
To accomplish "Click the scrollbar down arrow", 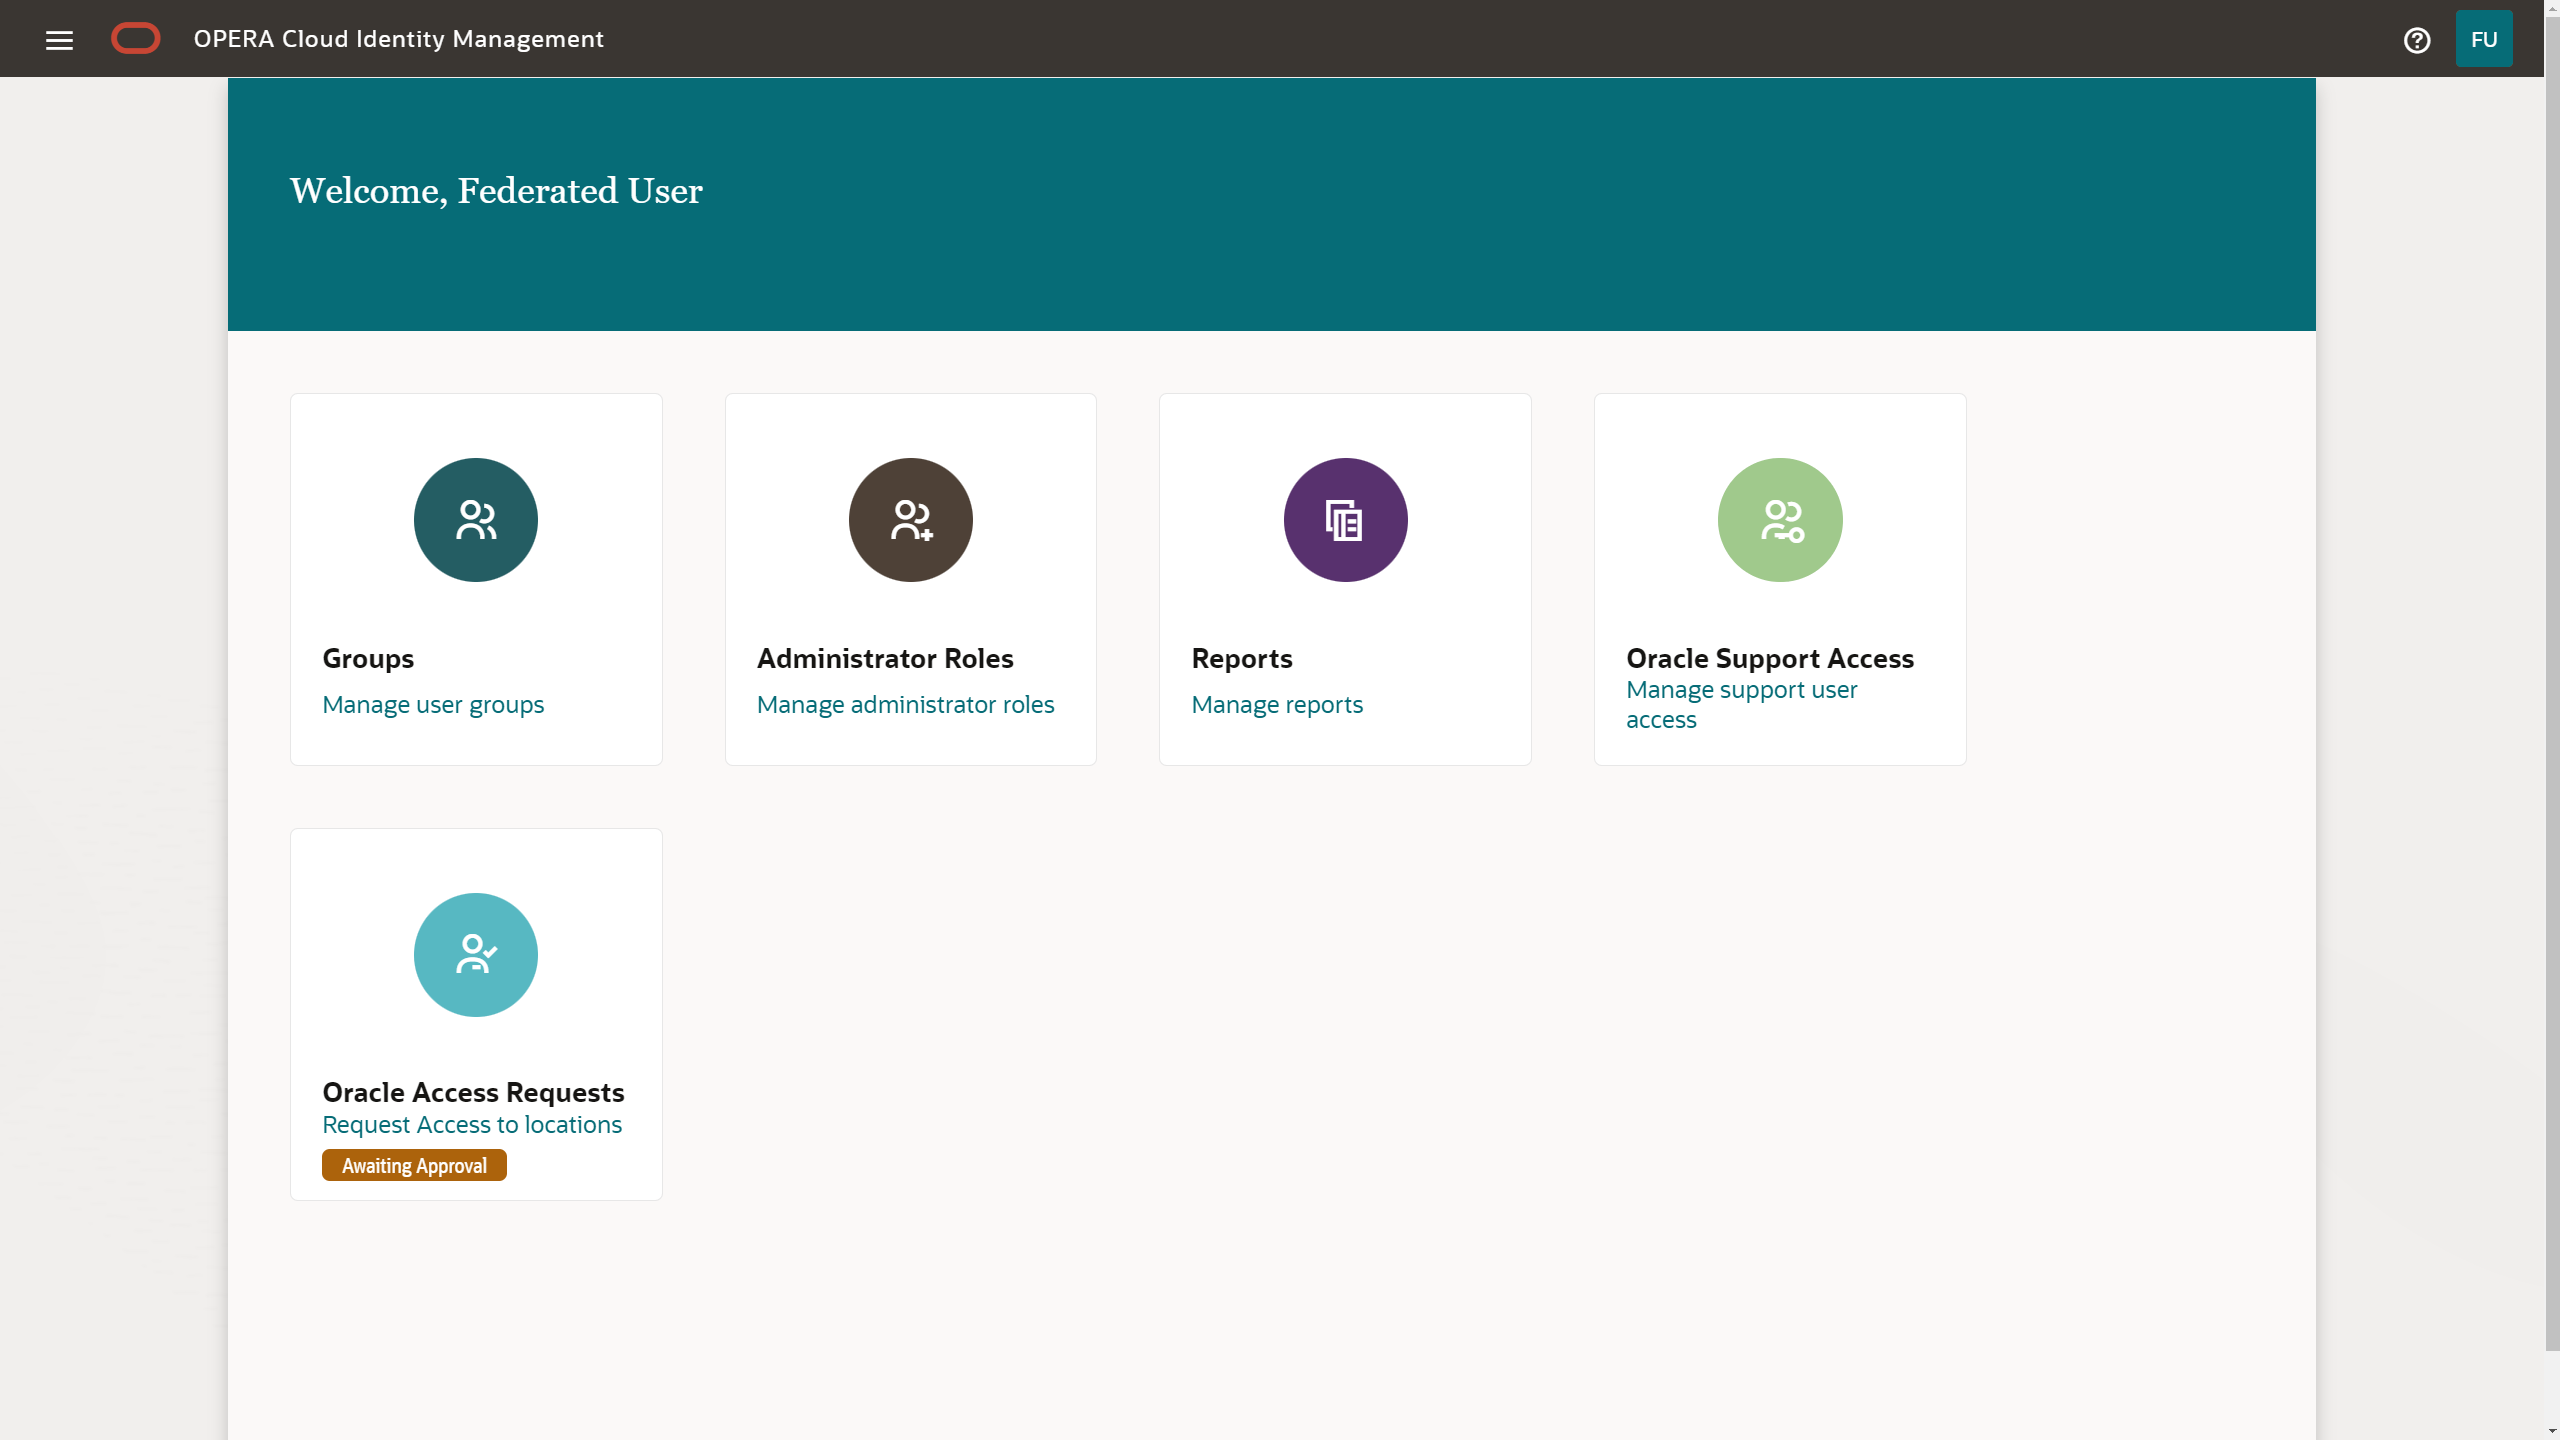I will pyautogui.click(x=2552, y=1432).
